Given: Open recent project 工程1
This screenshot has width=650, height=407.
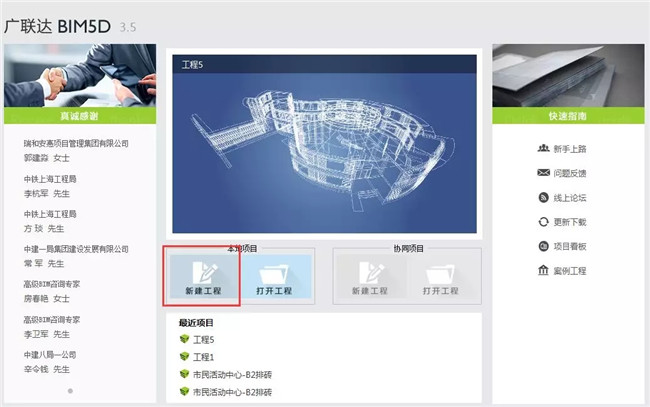Looking at the screenshot, I should tap(204, 357).
